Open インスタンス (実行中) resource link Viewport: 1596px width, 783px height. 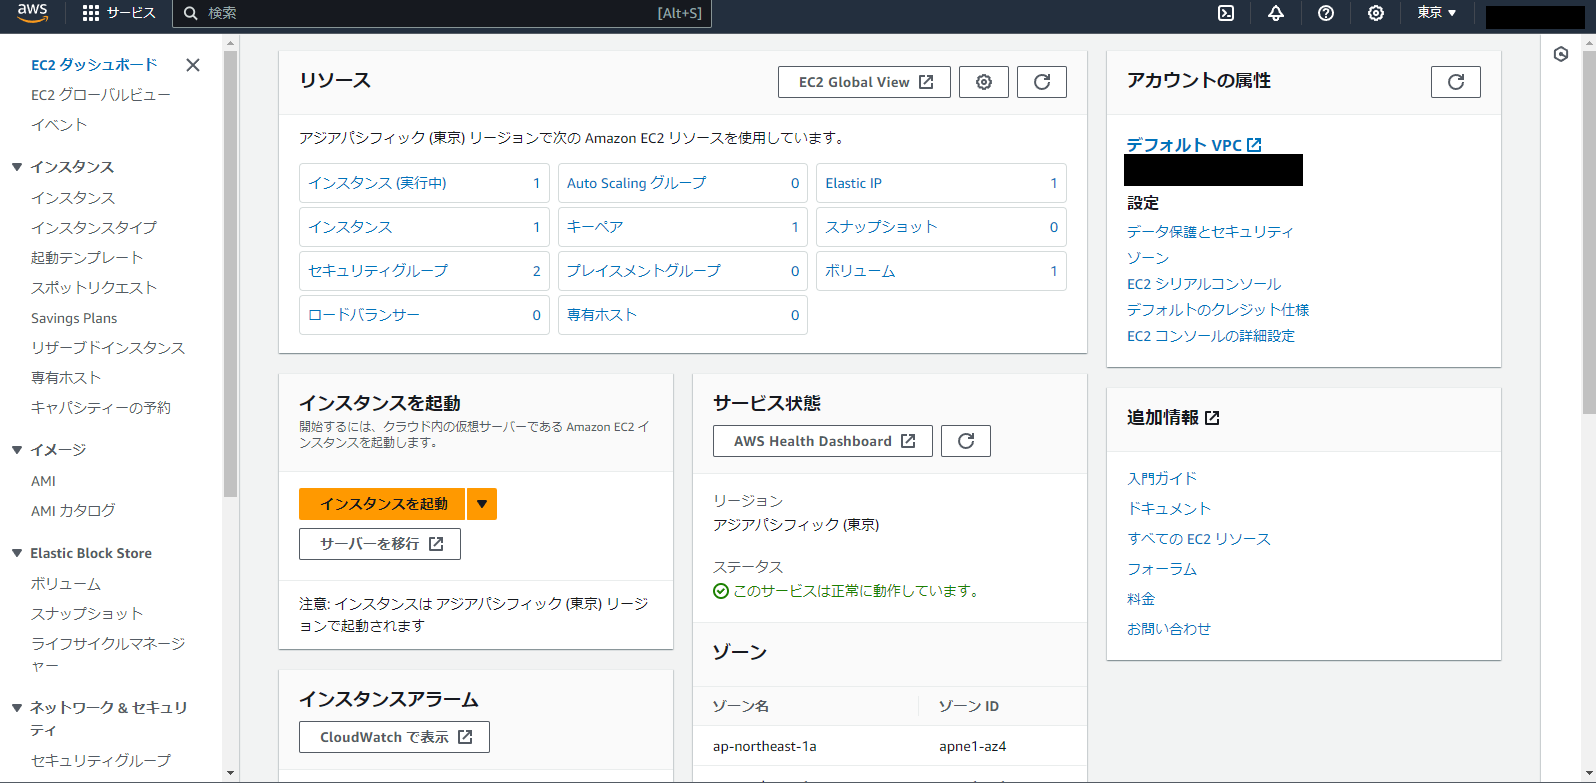(377, 183)
